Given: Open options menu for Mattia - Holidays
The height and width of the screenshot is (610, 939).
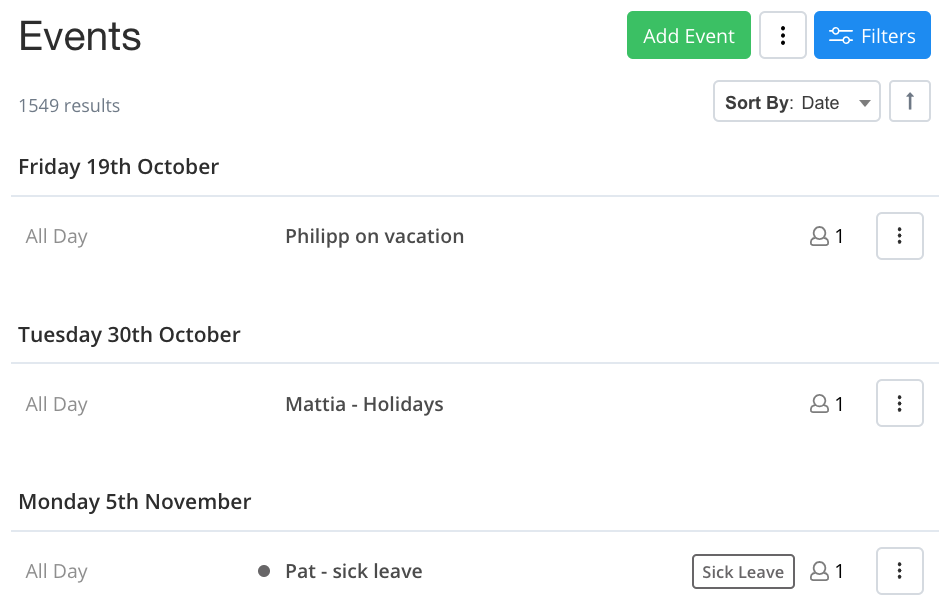Looking at the screenshot, I should coord(899,404).
